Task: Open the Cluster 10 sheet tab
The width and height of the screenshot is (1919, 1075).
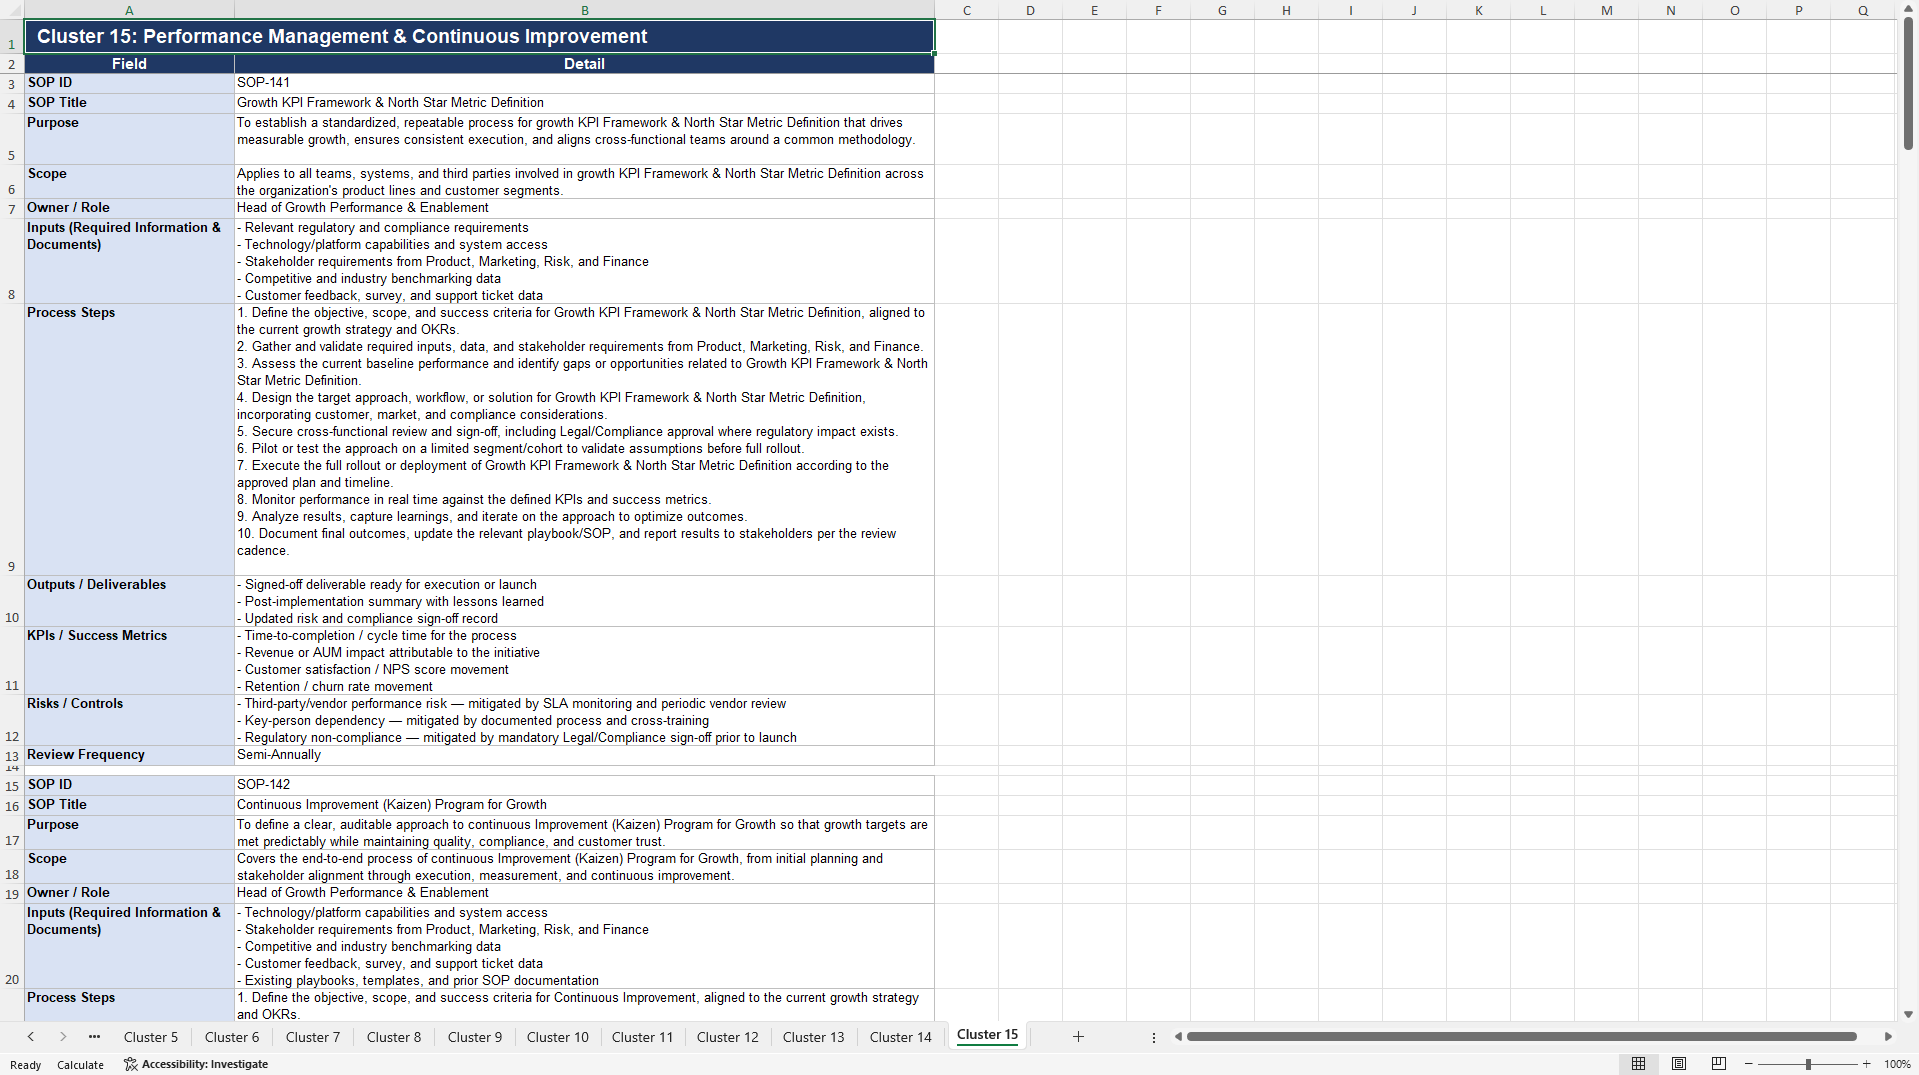Action: (558, 1037)
